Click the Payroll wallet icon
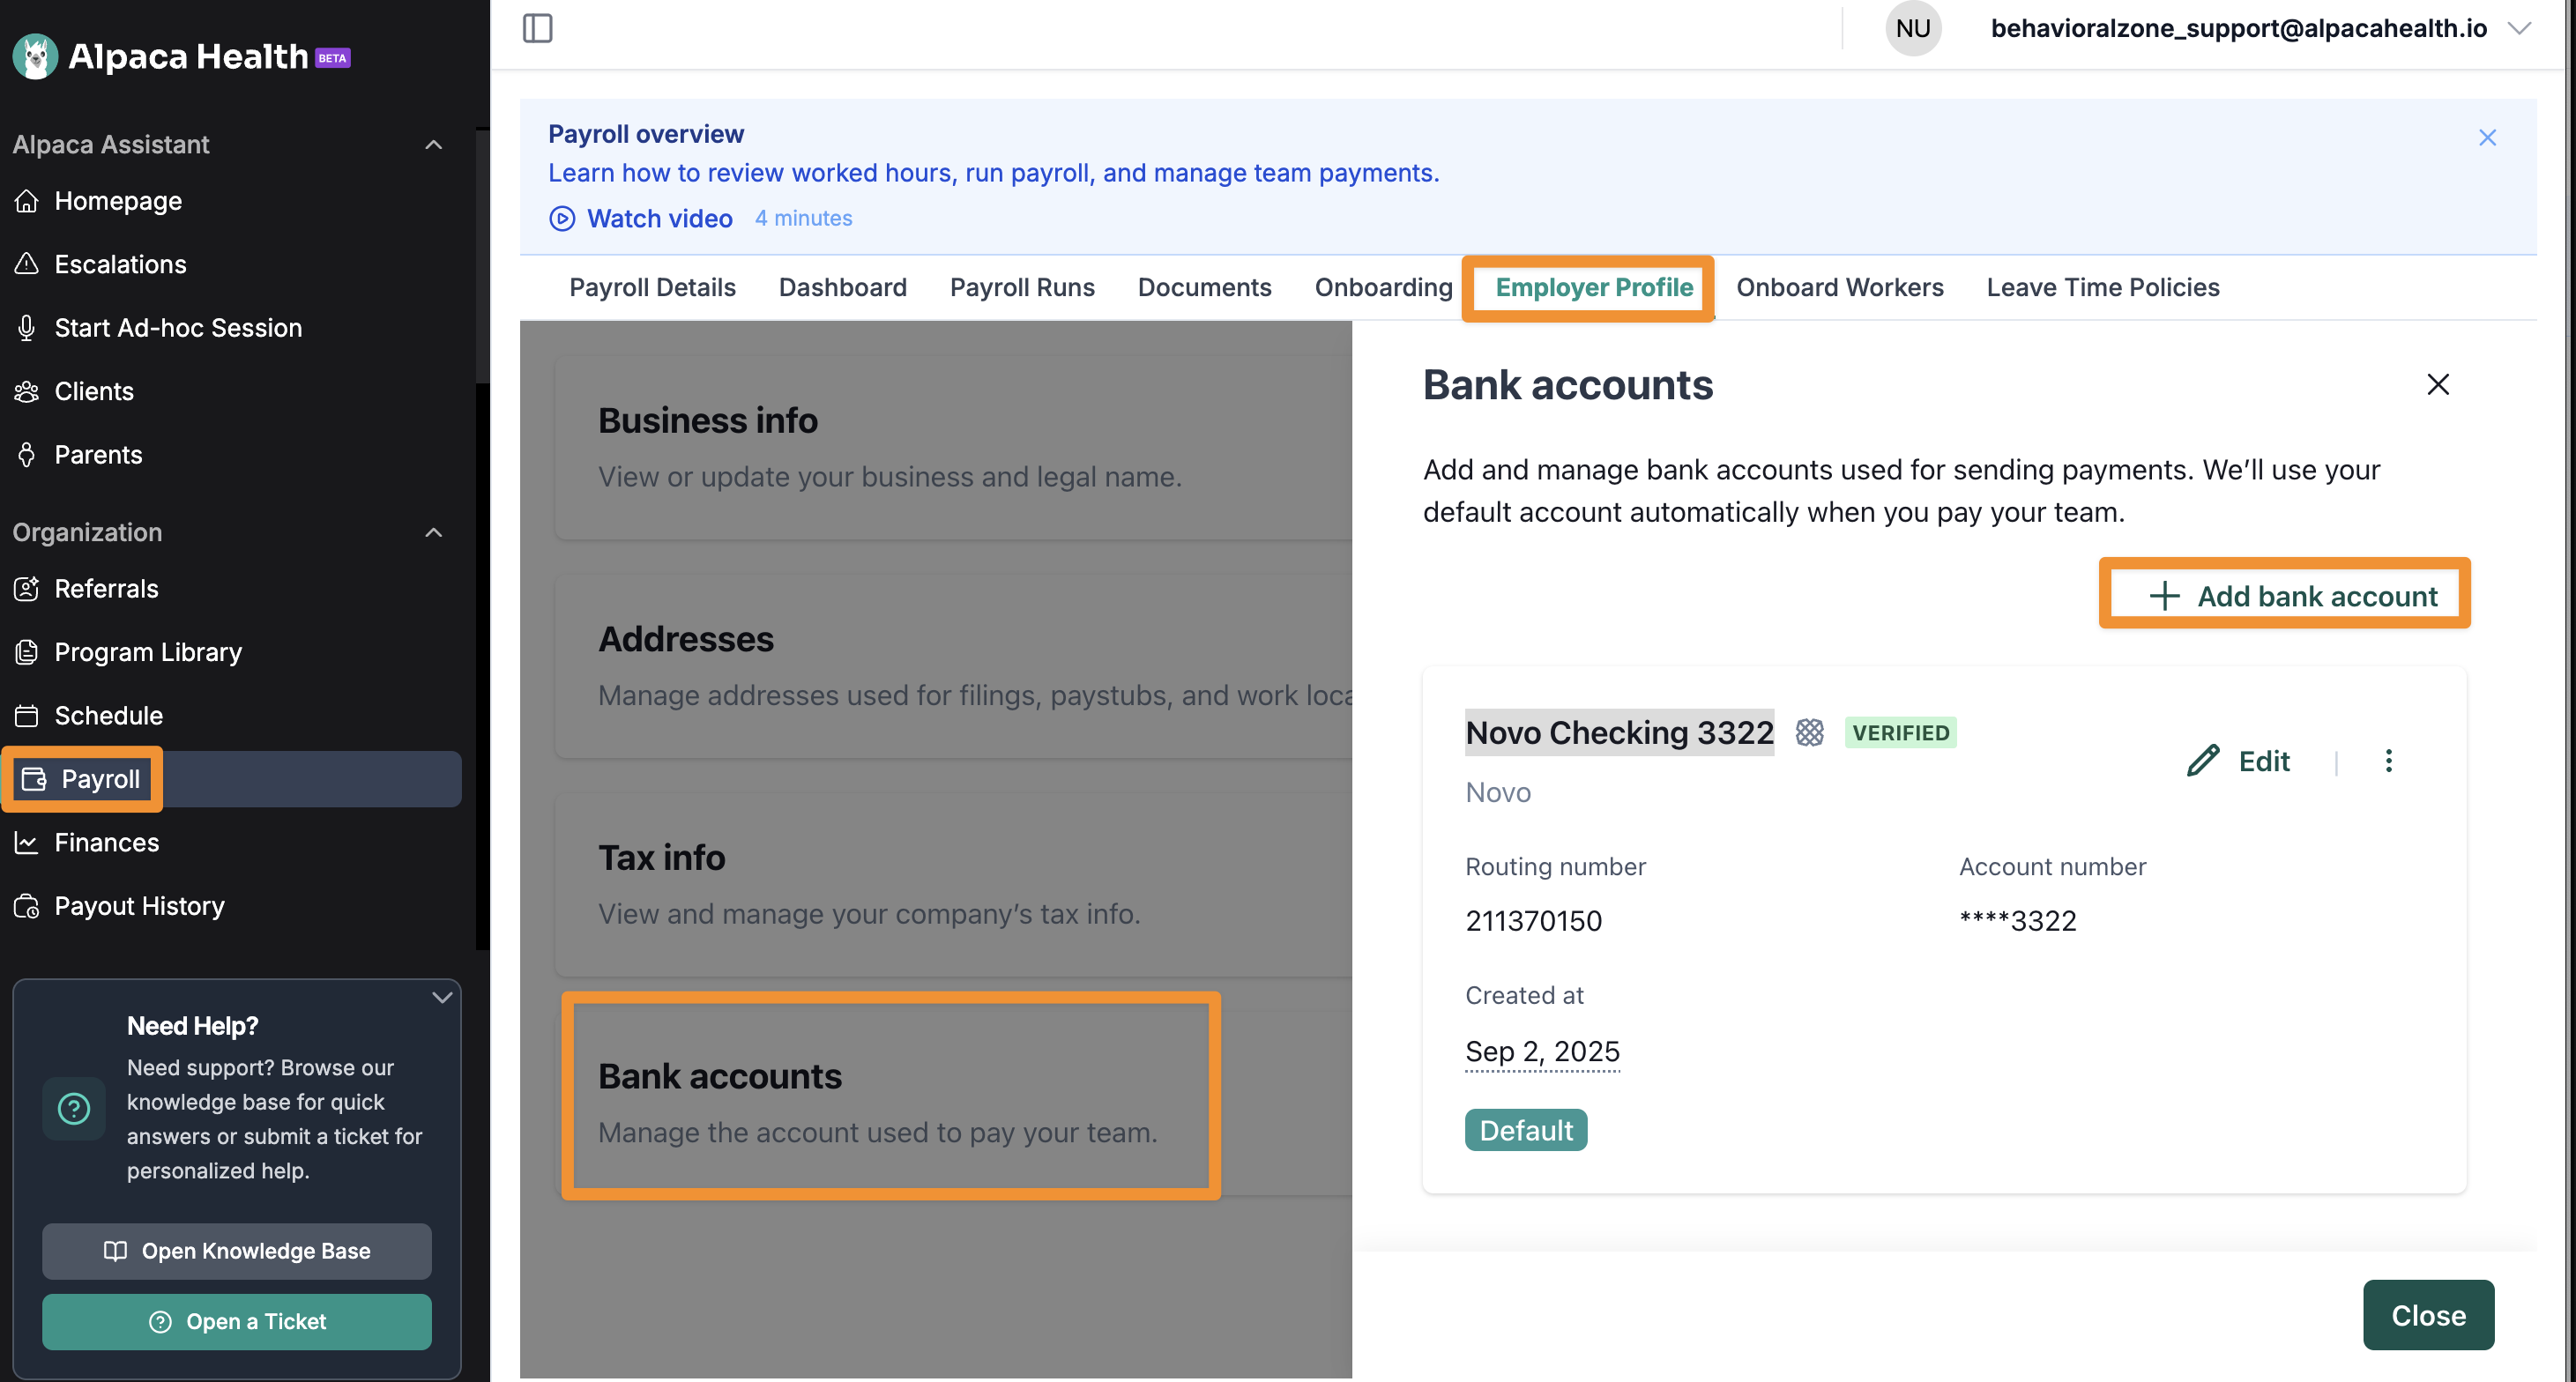This screenshot has height=1382, width=2576. [34, 779]
